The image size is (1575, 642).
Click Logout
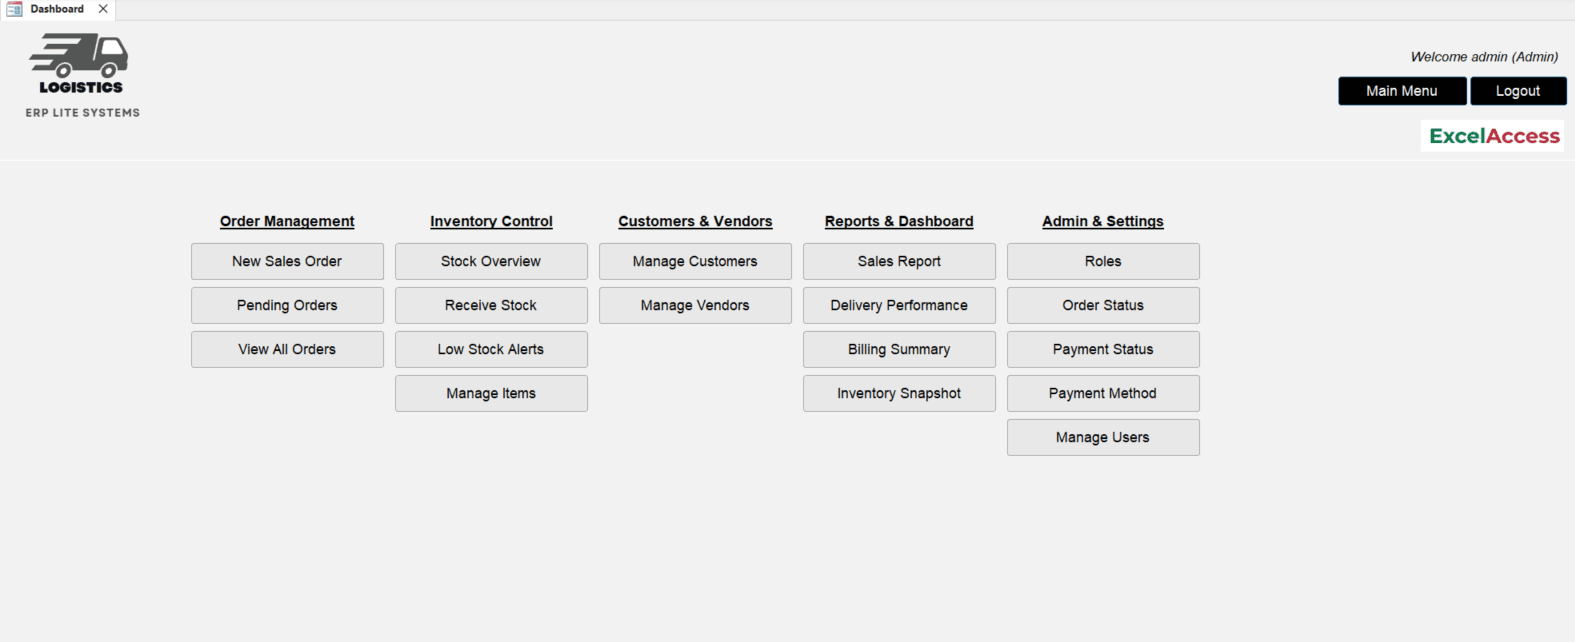click(x=1518, y=90)
